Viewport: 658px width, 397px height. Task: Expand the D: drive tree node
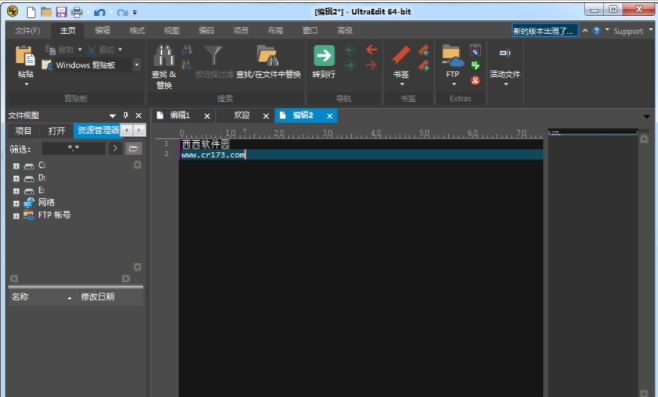[16, 178]
